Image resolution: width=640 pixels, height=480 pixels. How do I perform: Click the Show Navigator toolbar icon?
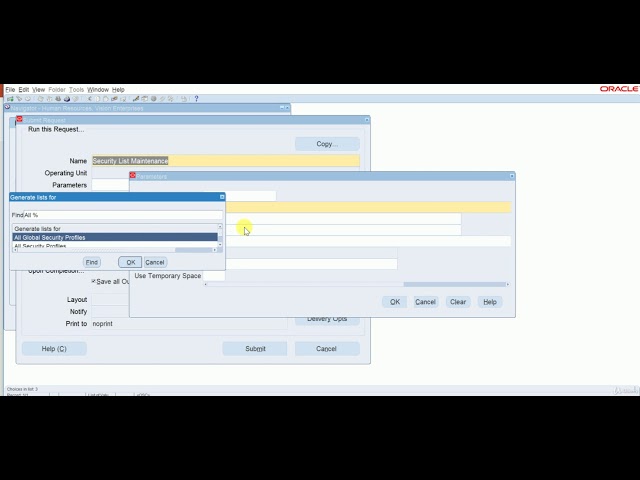point(28,99)
